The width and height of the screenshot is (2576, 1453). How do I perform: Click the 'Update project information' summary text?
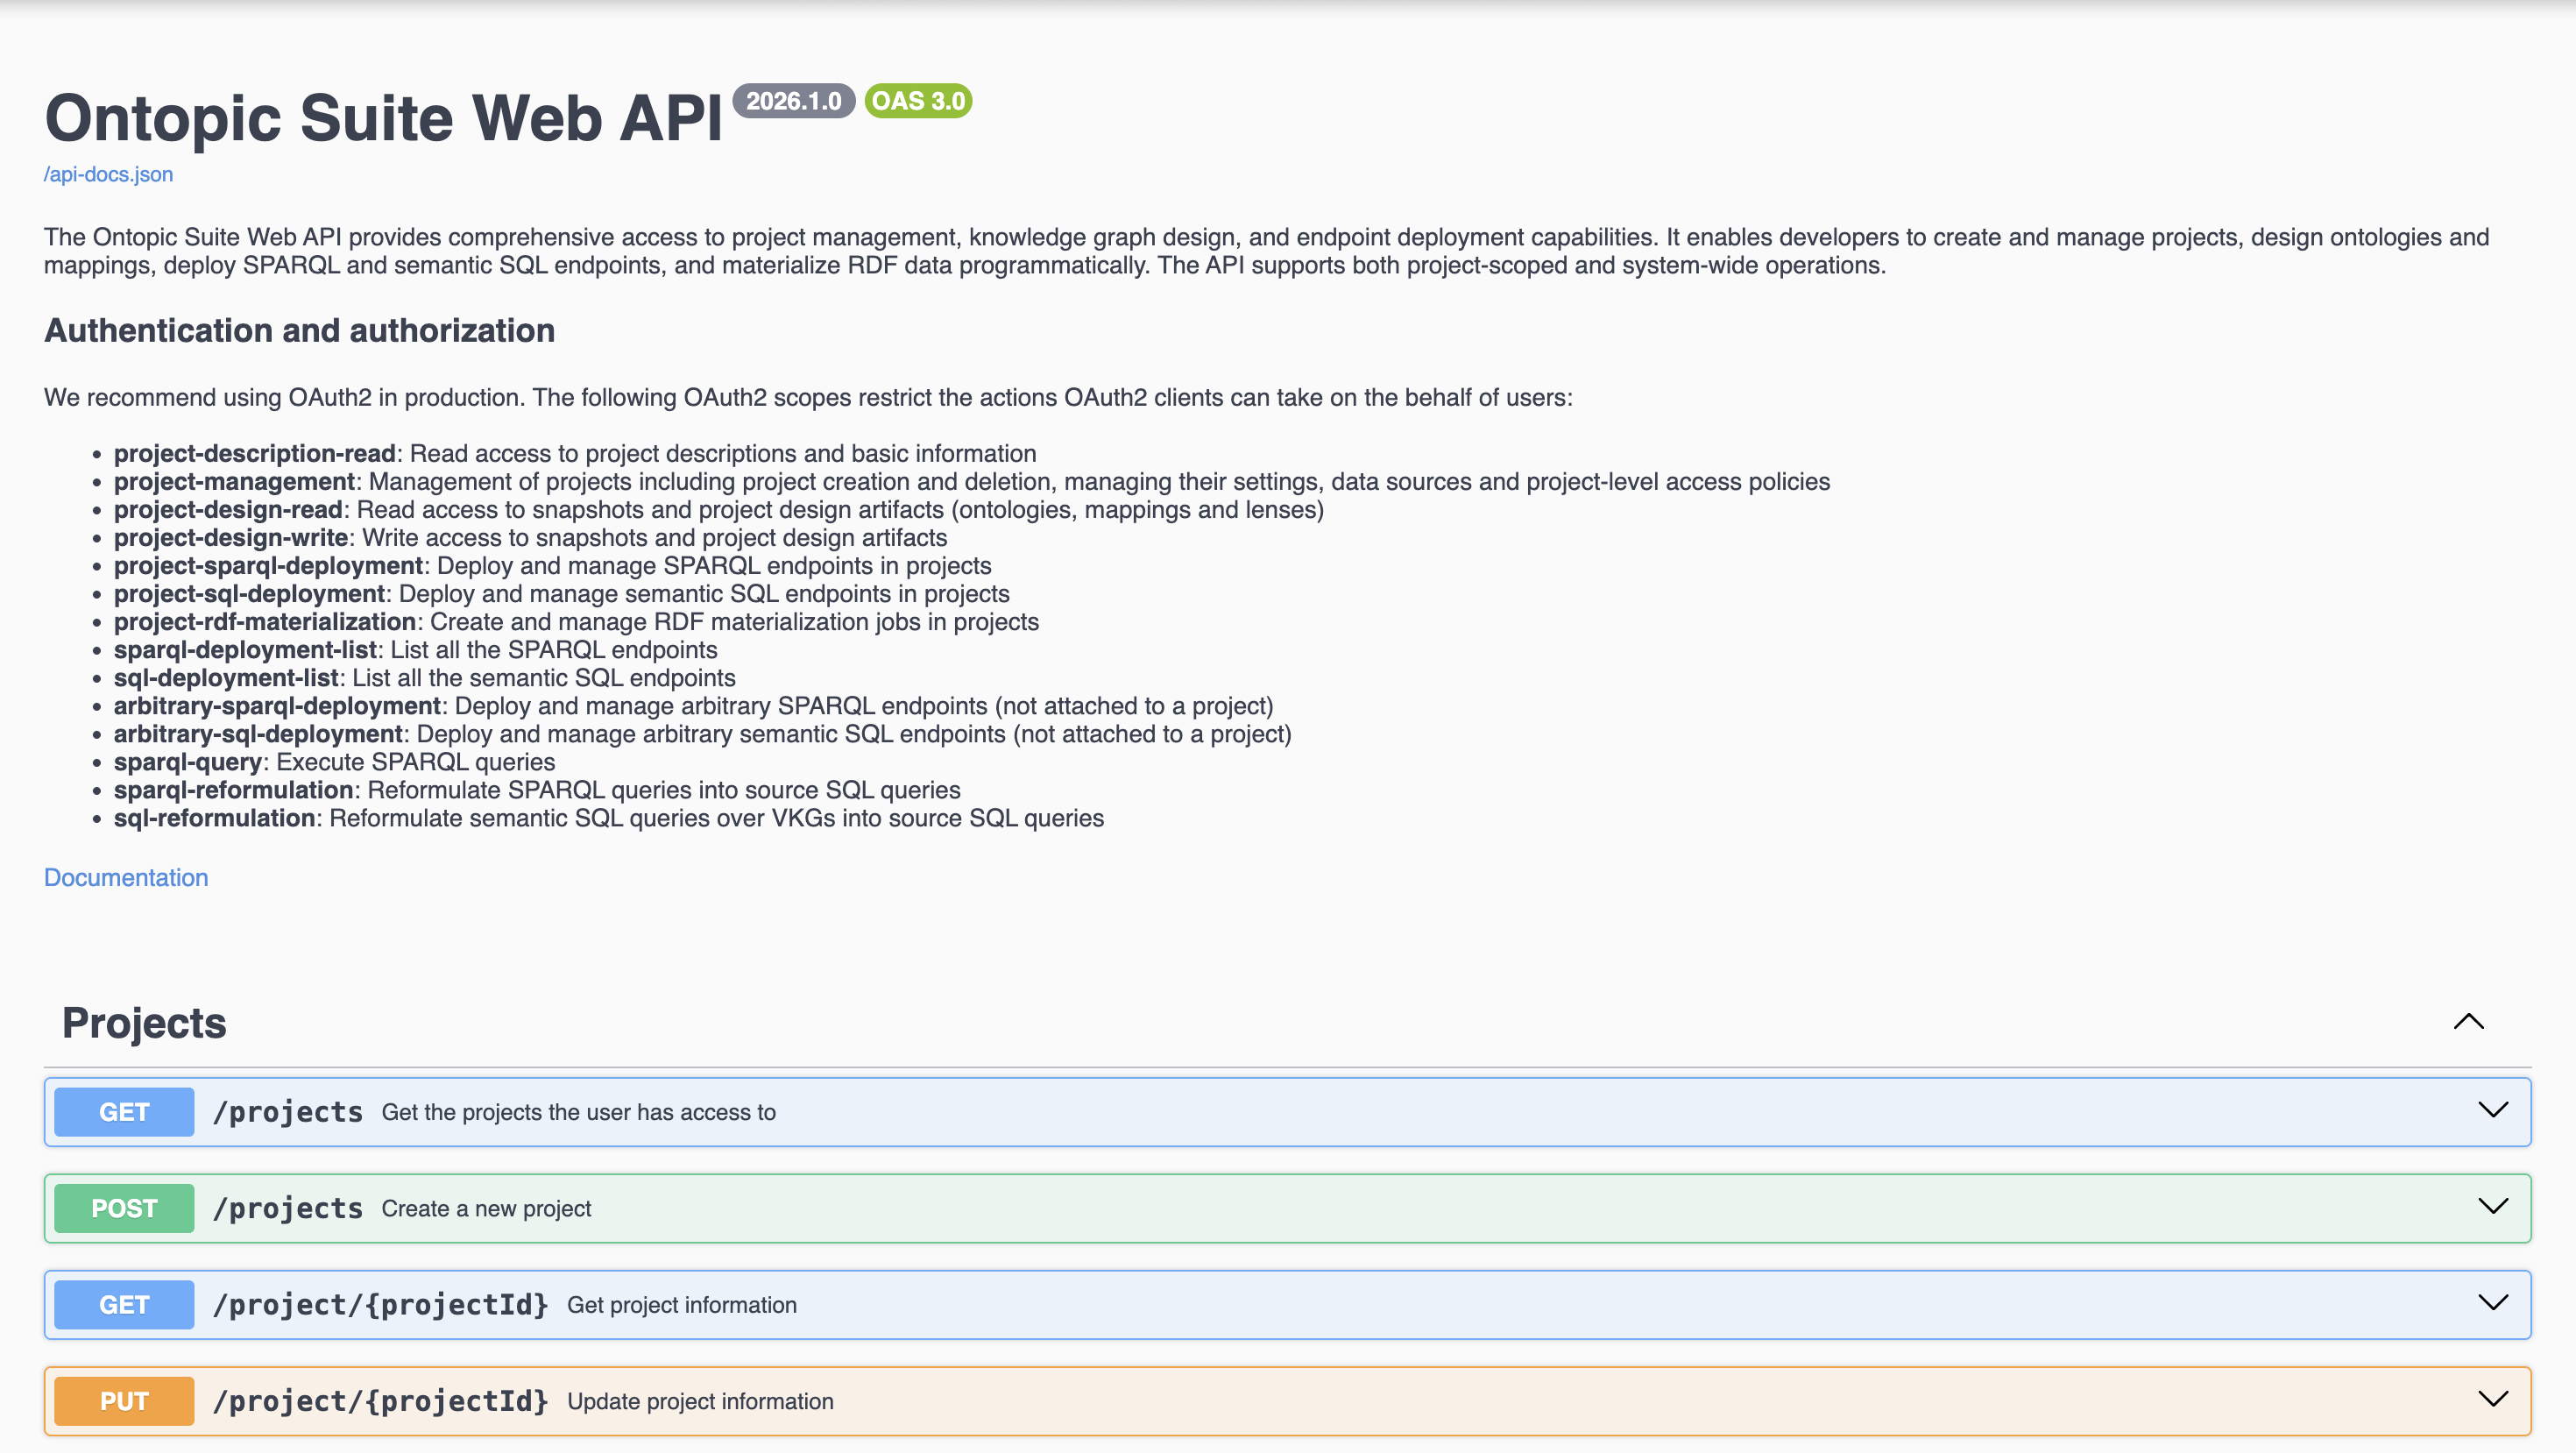700,1401
